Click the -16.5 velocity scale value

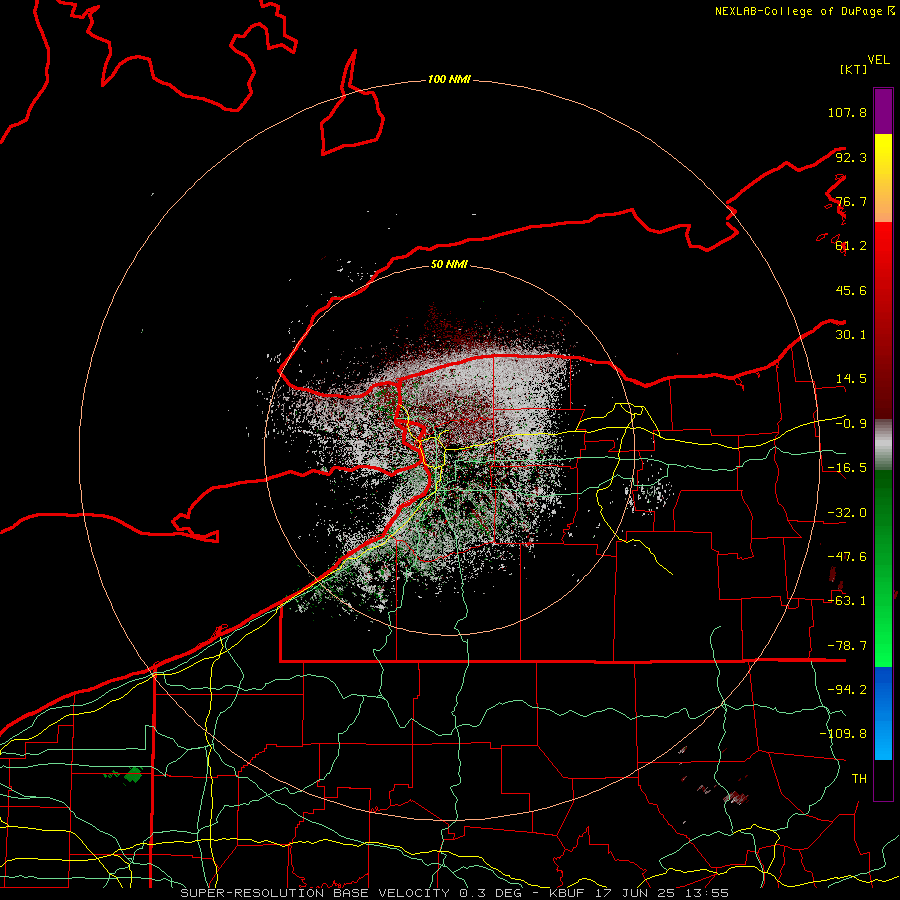847,468
